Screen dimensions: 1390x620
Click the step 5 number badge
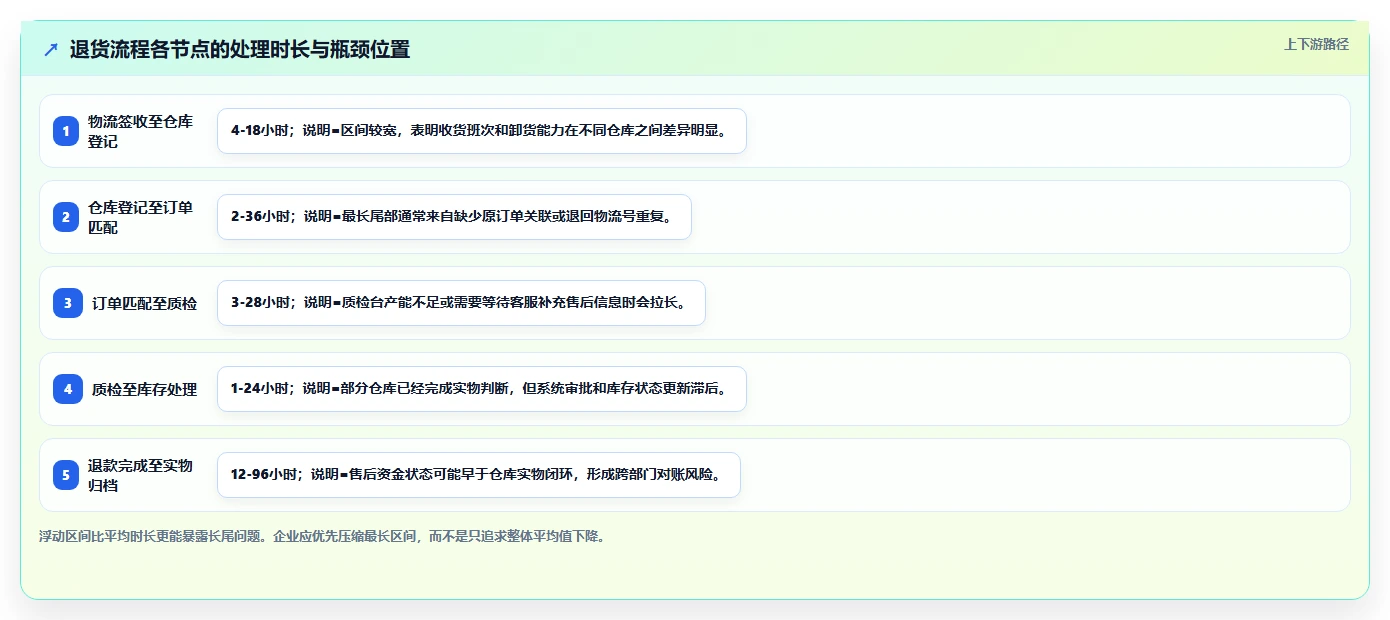pos(66,475)
